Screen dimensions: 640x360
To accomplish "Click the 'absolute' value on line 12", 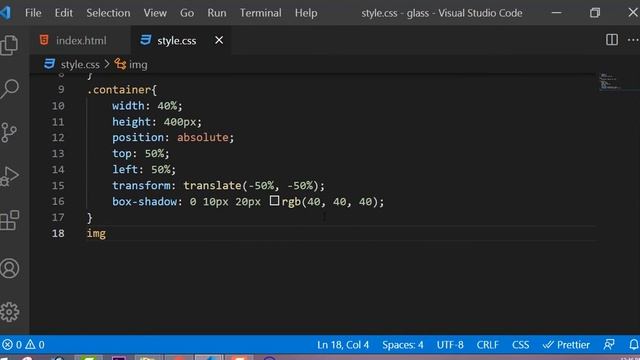I will pos(202,138).
